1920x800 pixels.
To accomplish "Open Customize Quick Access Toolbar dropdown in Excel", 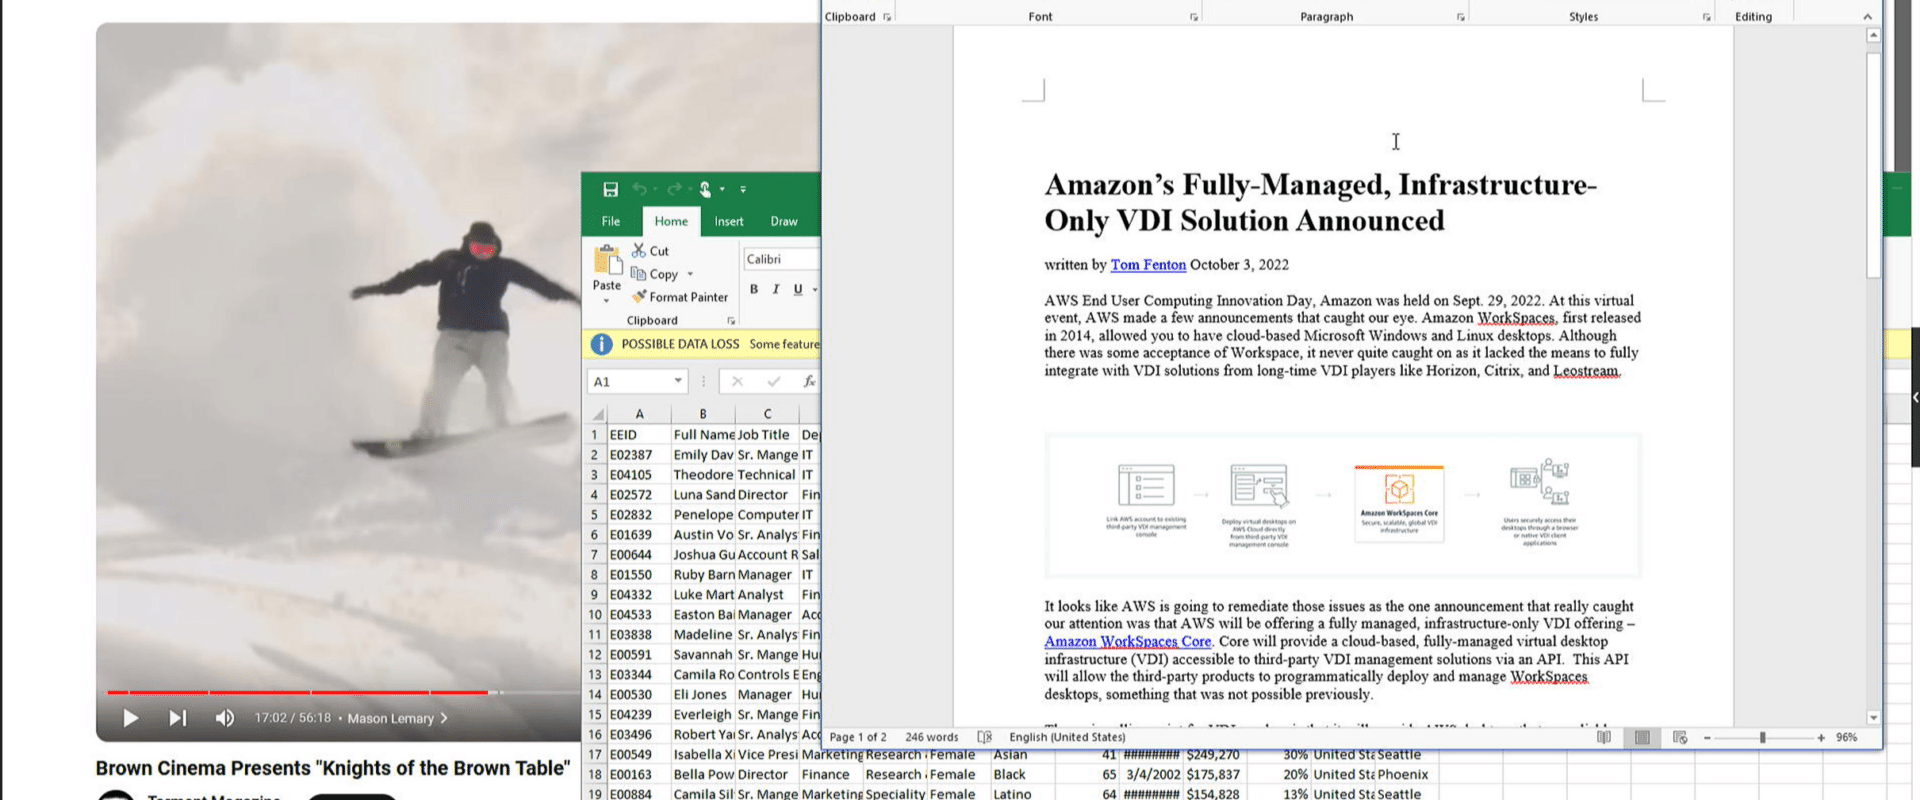I will tap(743, 189).
